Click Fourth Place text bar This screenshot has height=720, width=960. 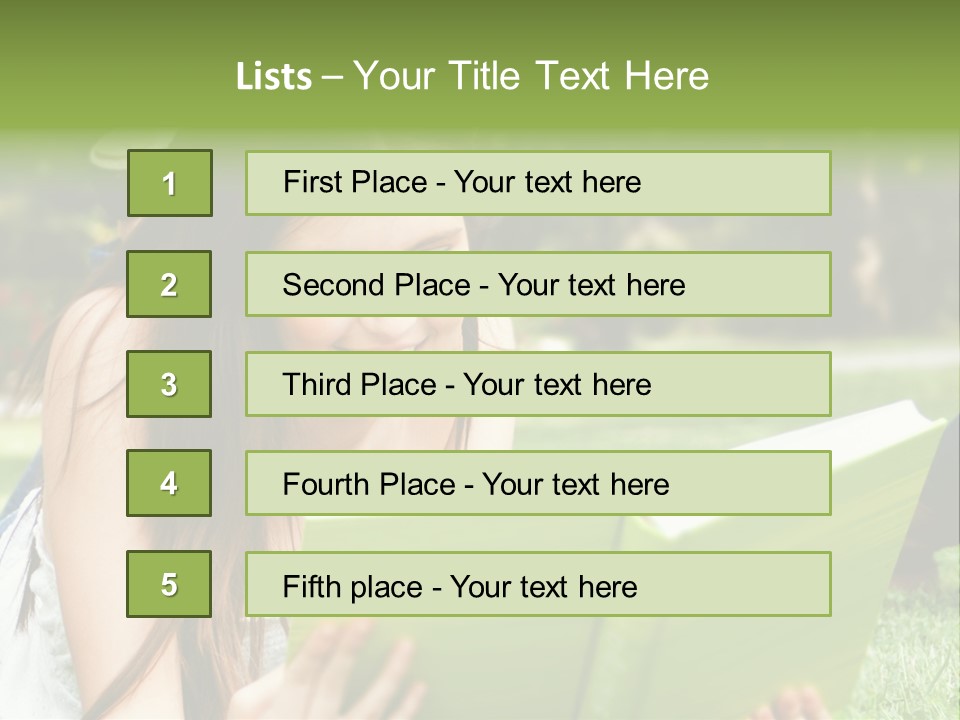pyautogui.click(x=538, y=484)
